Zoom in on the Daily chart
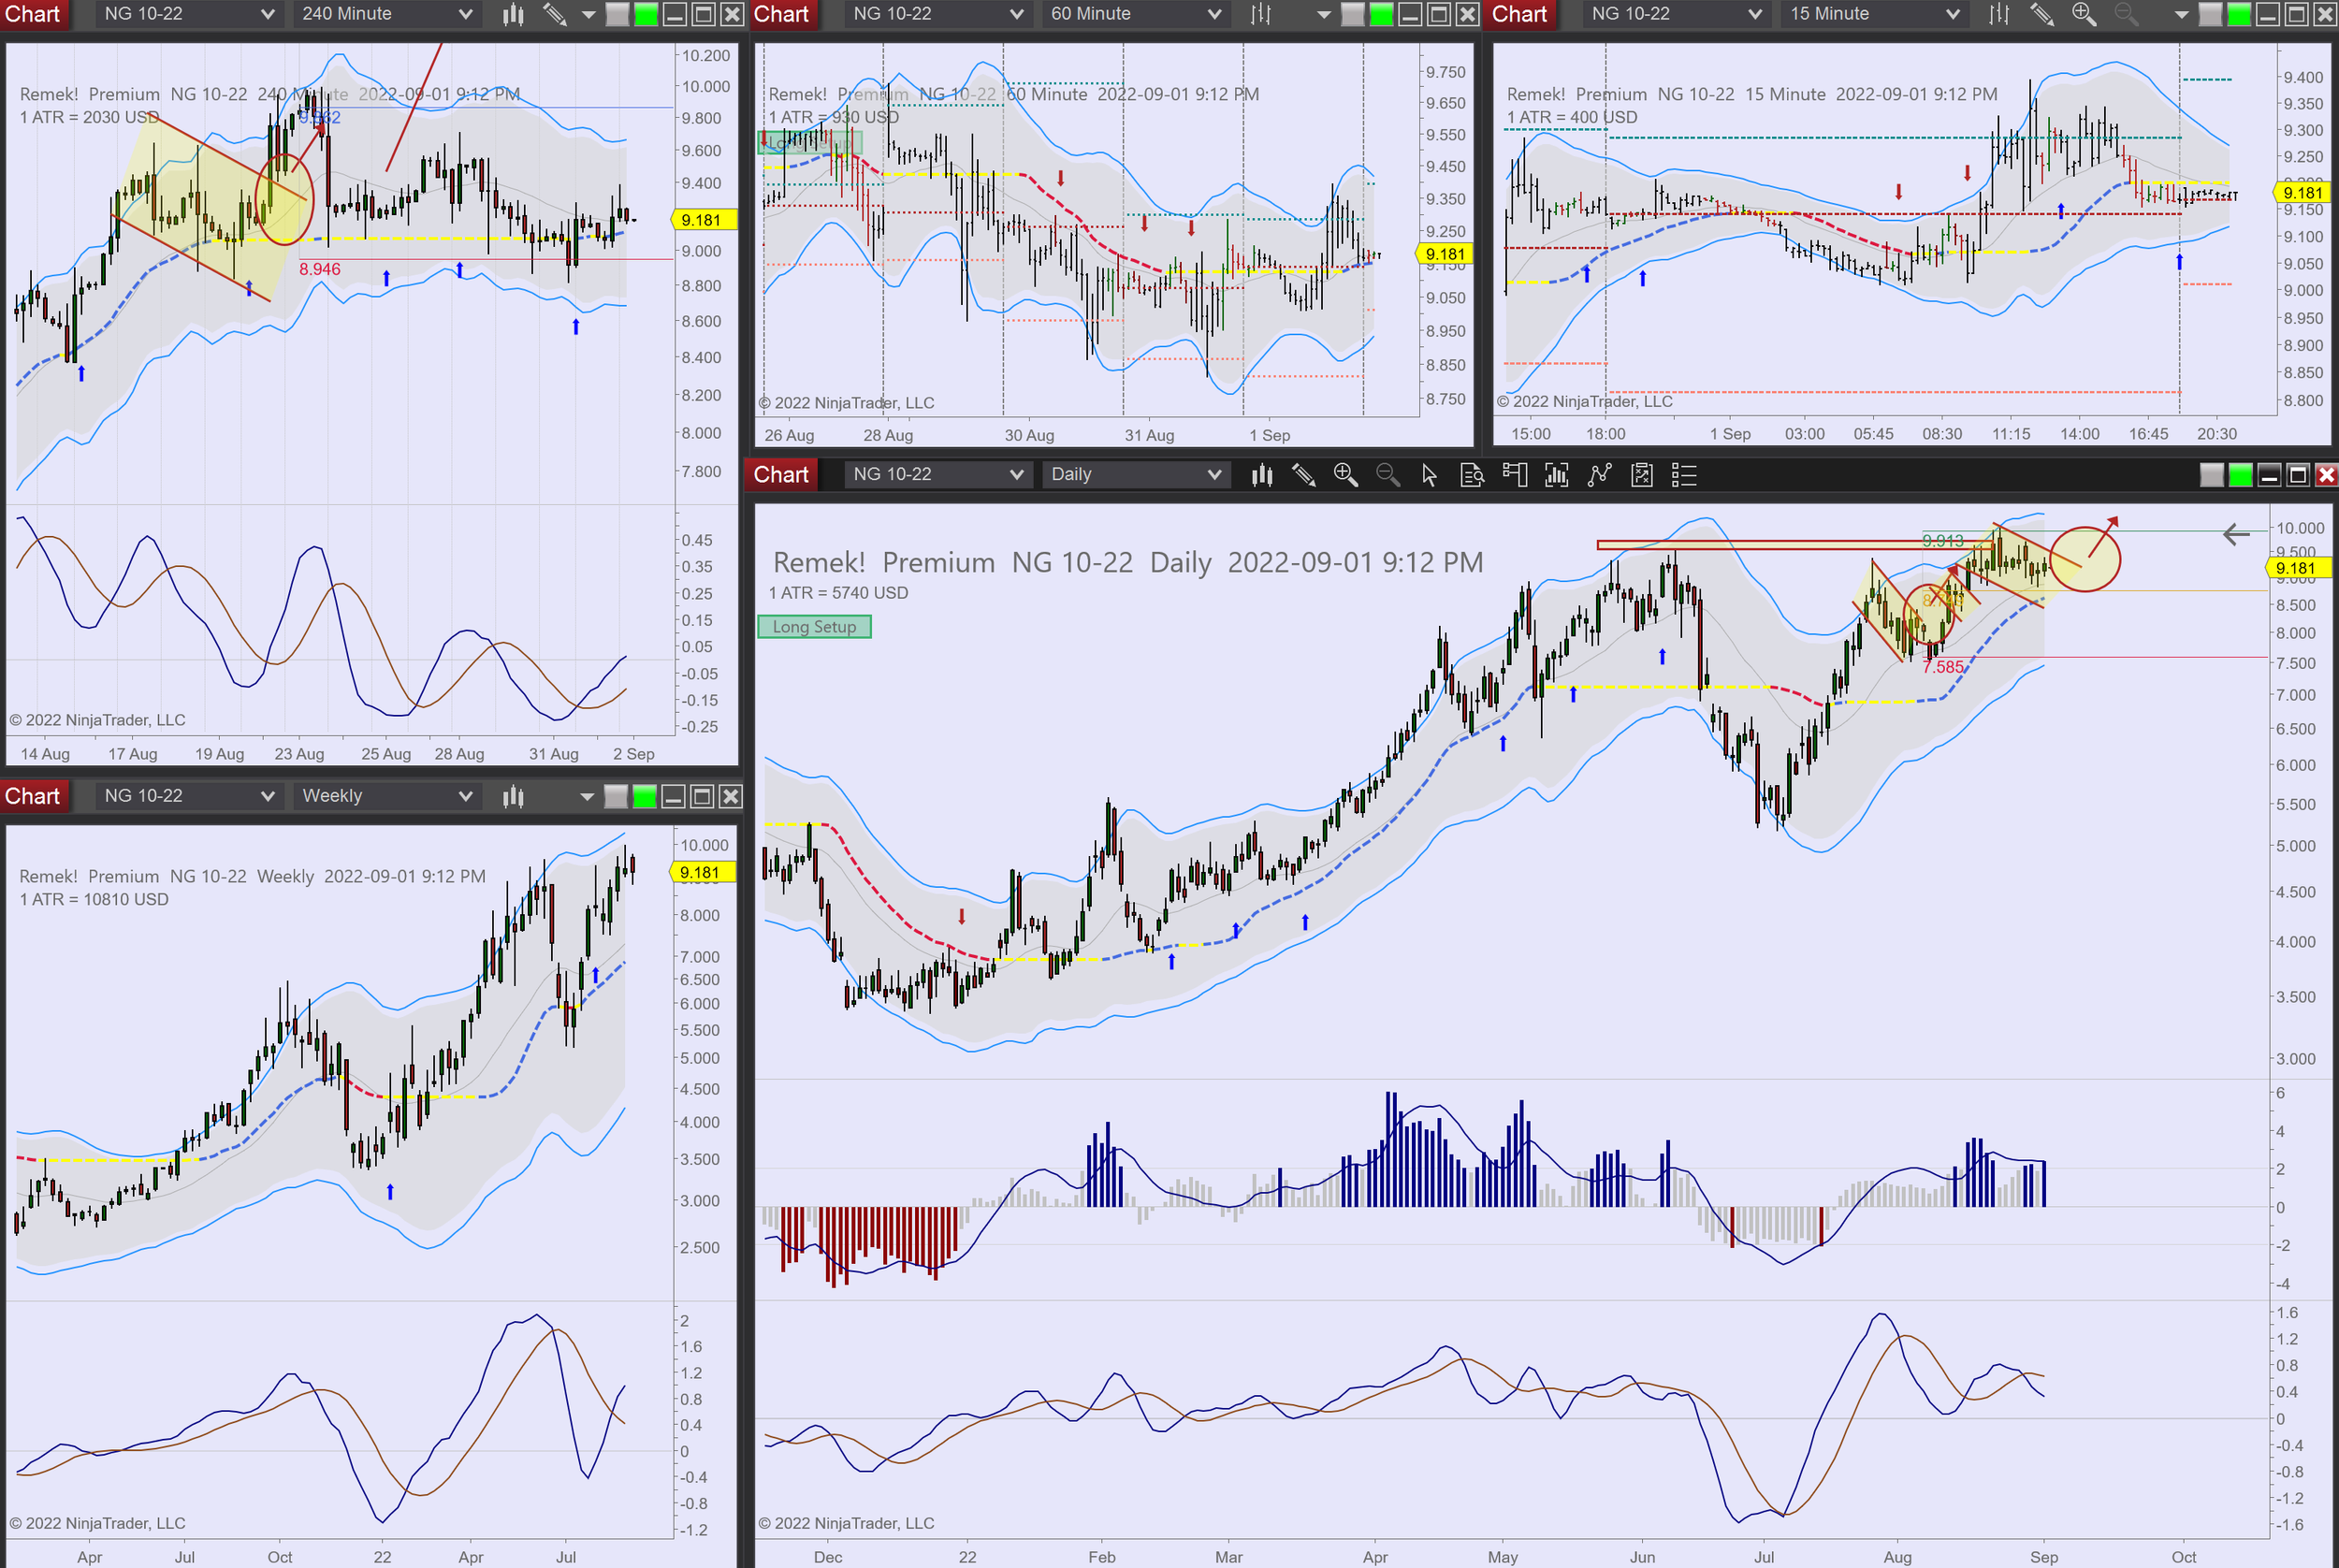 [1345, 475]
